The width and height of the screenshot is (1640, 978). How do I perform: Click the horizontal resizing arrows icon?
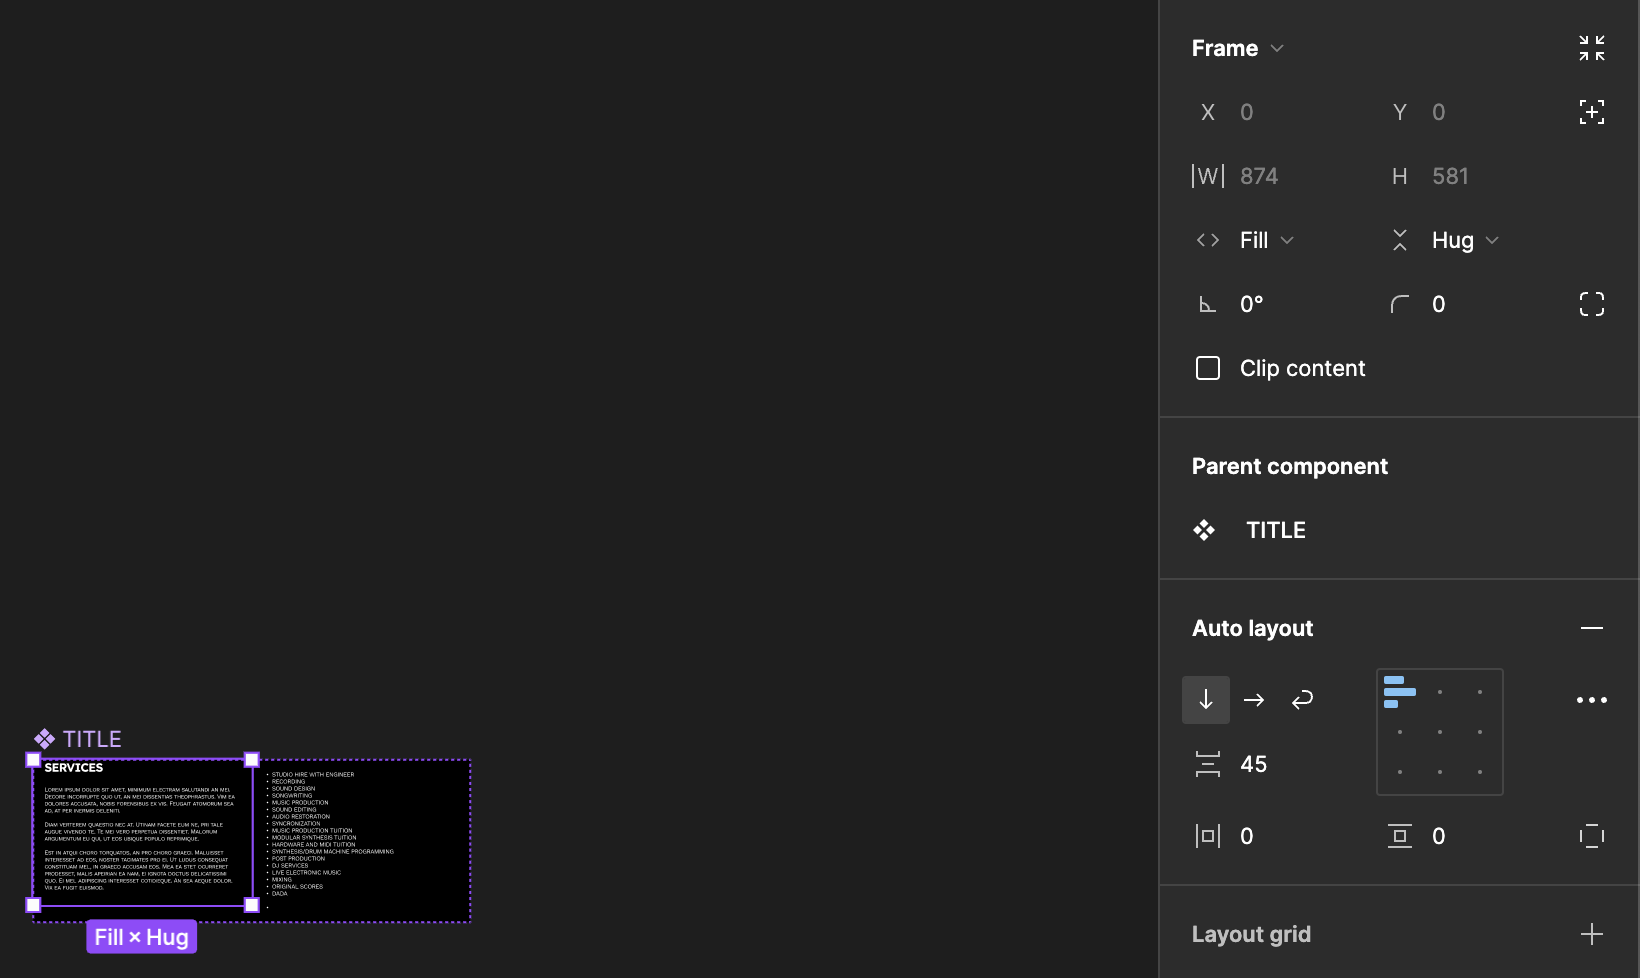tap(1208, 240)
